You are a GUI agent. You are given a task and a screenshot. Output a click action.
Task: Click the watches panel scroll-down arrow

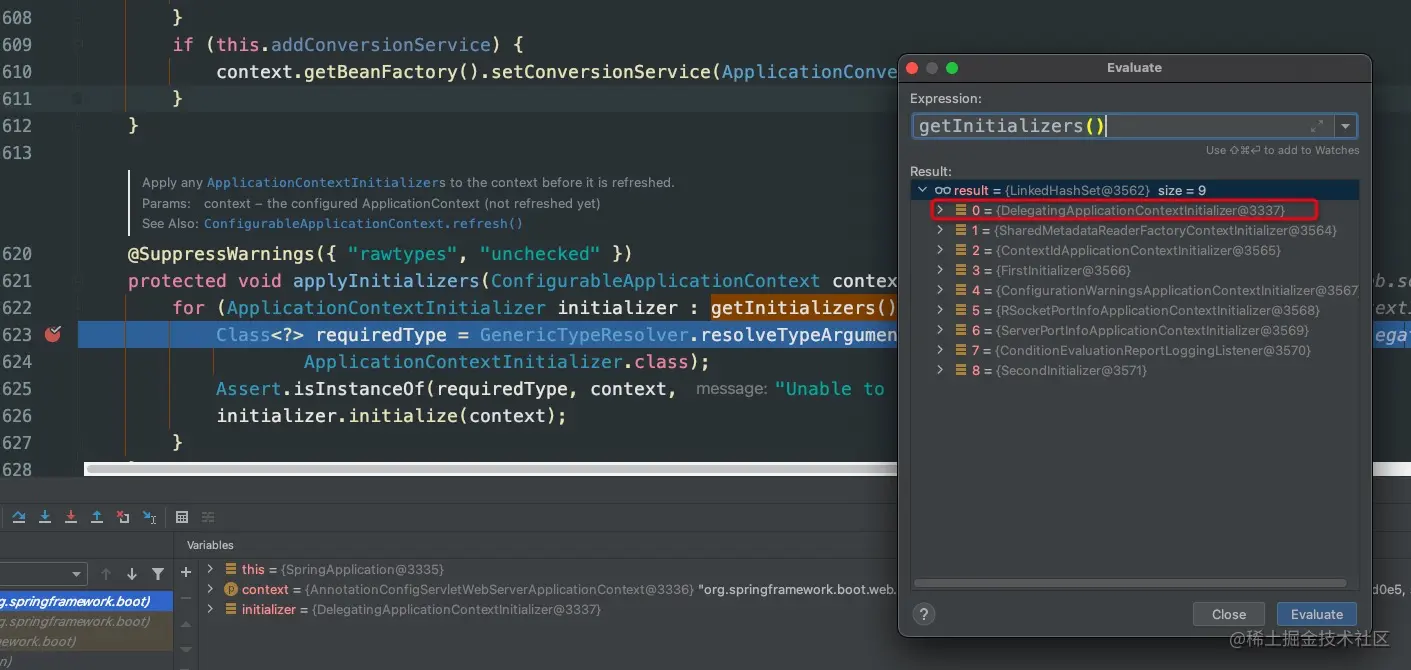(186, 649)
